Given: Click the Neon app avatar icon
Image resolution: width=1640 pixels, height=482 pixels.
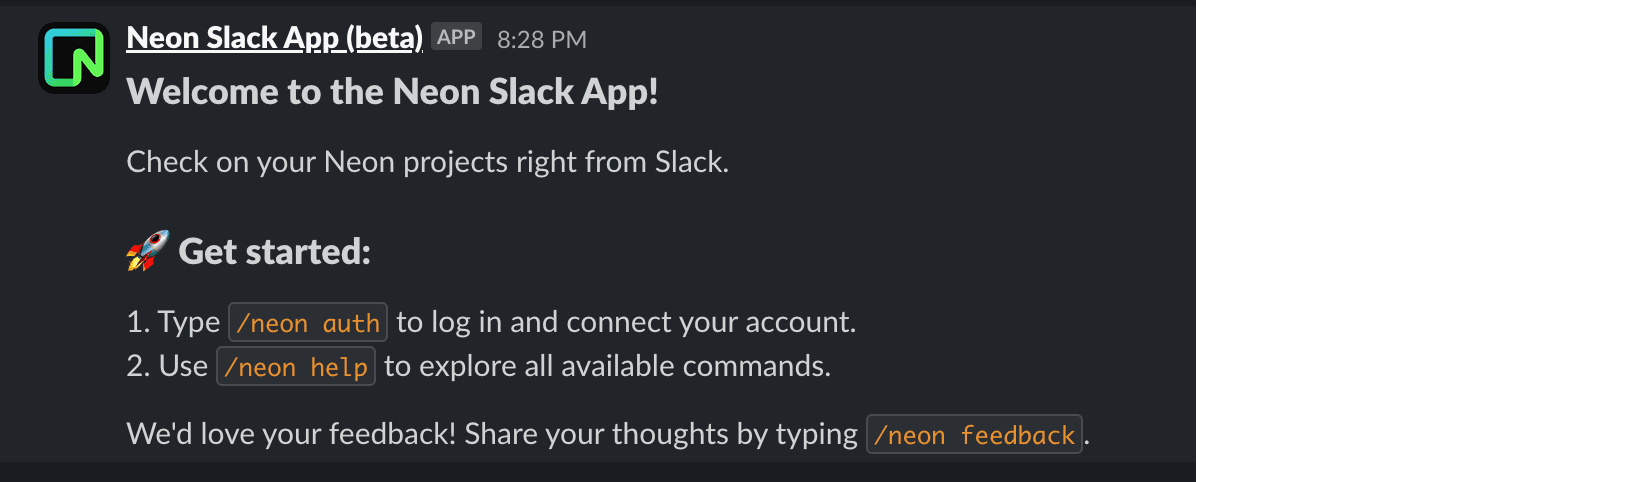Looking at the screenshot, I should click(x=74, y=58).
